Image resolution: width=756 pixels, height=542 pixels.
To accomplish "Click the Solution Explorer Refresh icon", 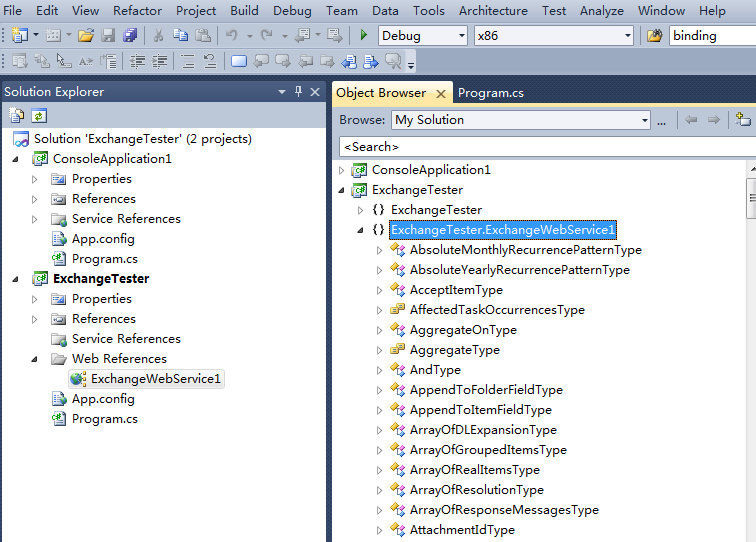I will coord(39,116).
